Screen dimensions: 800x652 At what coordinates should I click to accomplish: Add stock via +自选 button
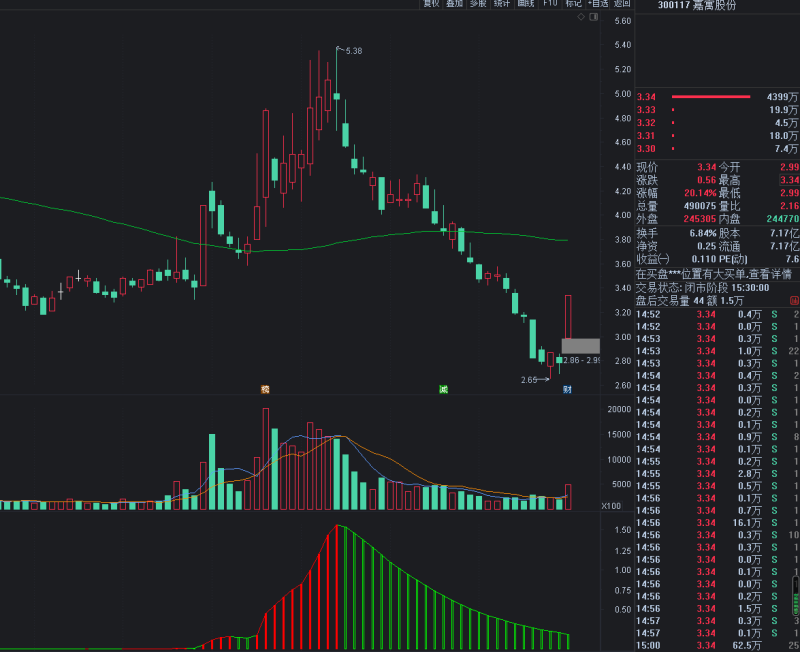598,4
